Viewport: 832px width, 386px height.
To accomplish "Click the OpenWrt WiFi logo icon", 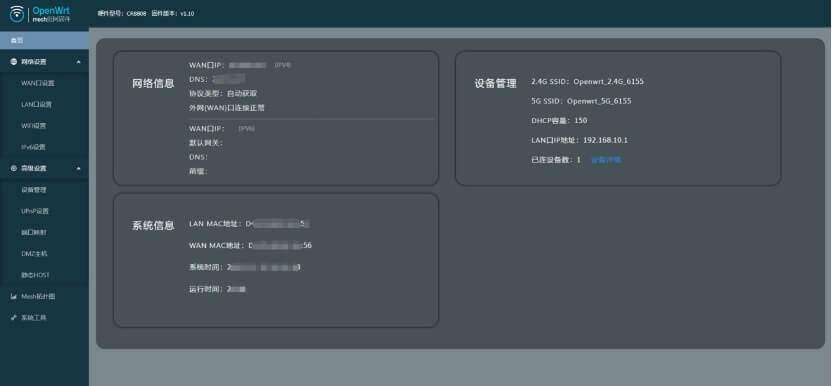I will (x=17, y=13).
